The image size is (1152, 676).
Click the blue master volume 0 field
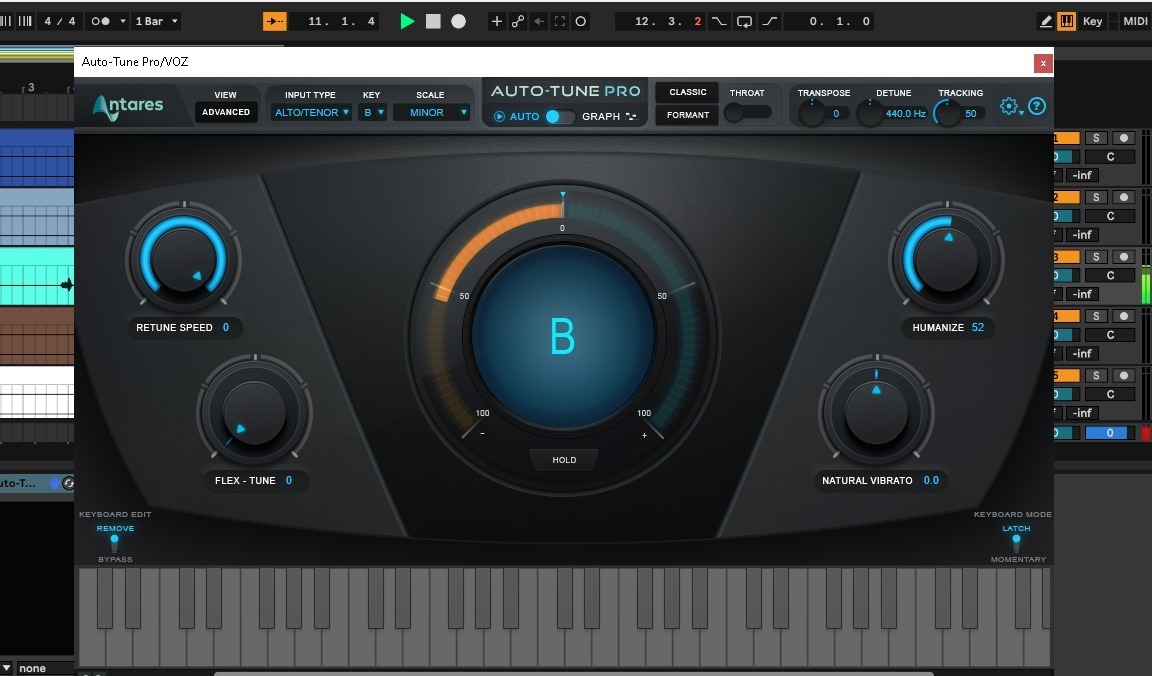click(x=1110, y=433)
